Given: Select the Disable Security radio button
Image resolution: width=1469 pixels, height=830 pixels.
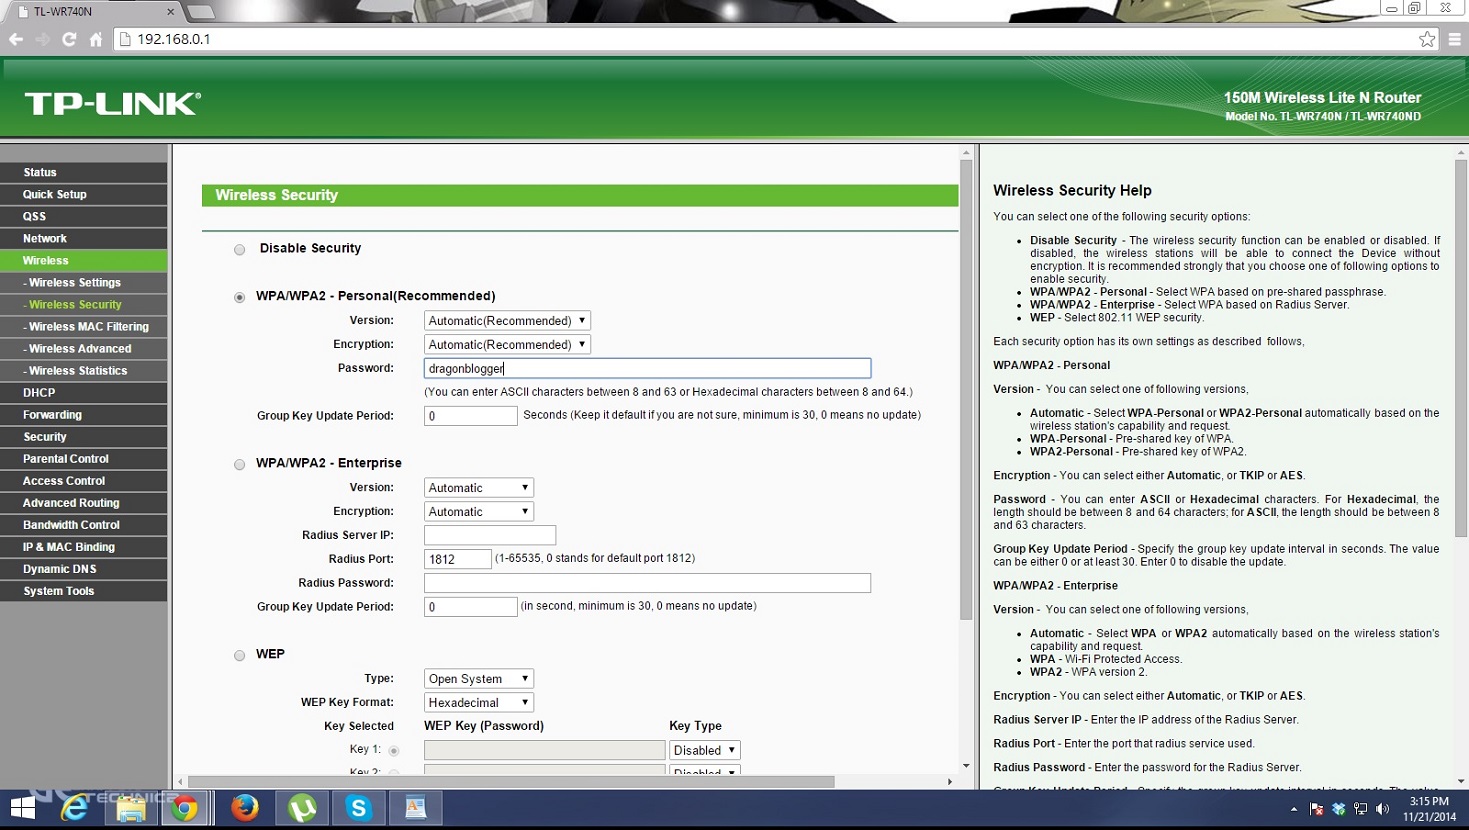Looking at the screenshot, I should tap(240, 250).
